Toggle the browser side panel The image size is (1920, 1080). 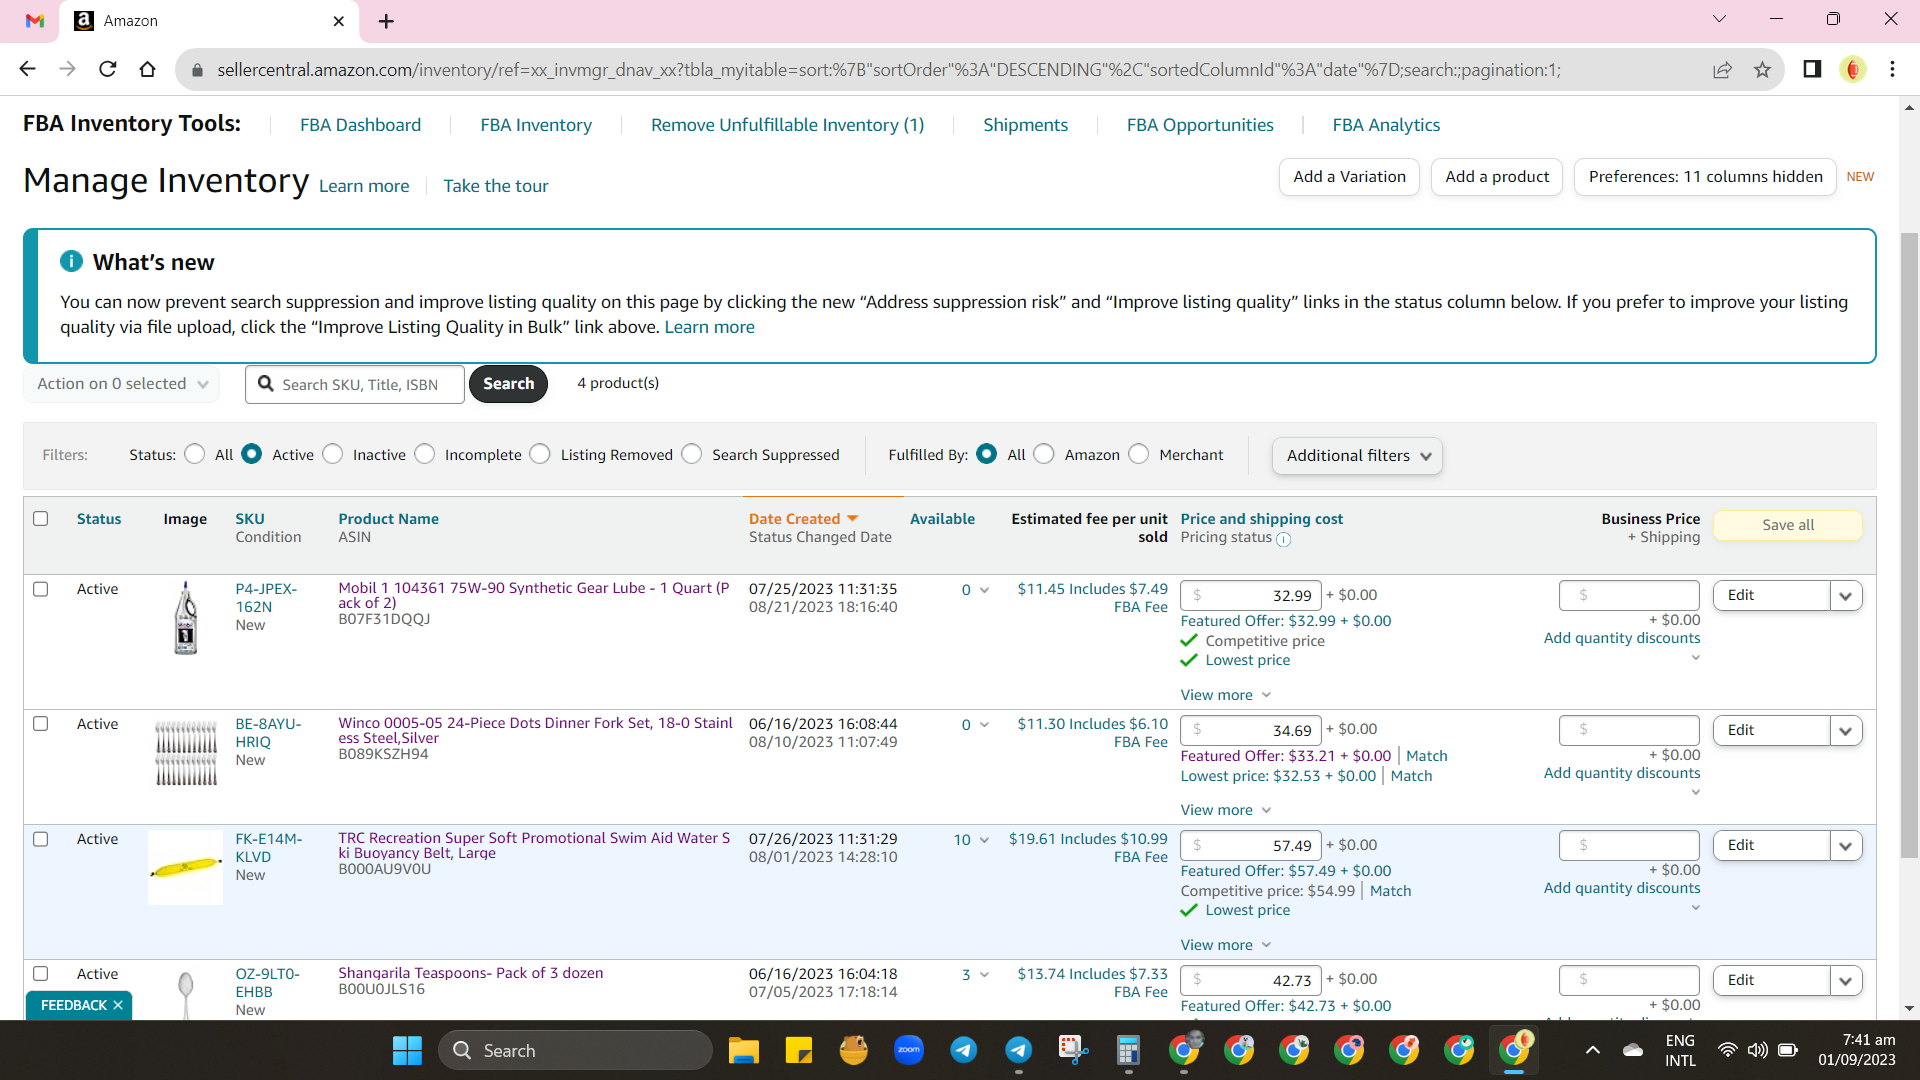coord(1812,69)
